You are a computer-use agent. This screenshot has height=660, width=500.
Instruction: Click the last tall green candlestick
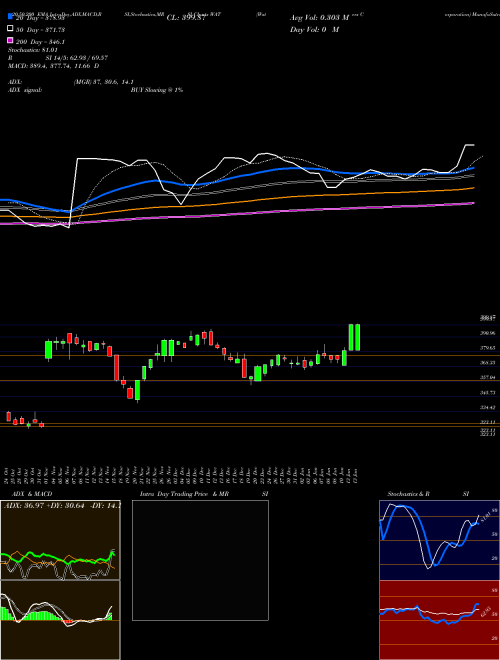point(358,337)
